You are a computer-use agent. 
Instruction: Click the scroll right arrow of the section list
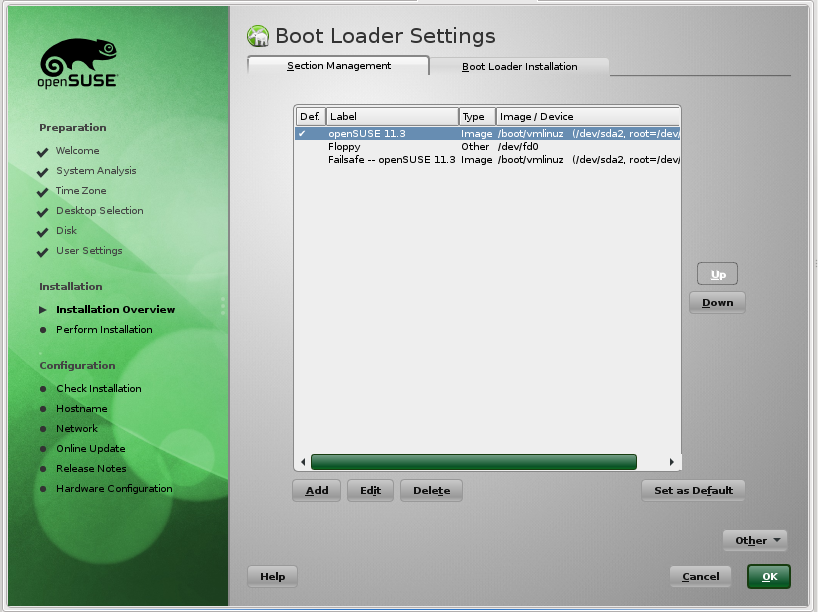click(671, 462)
